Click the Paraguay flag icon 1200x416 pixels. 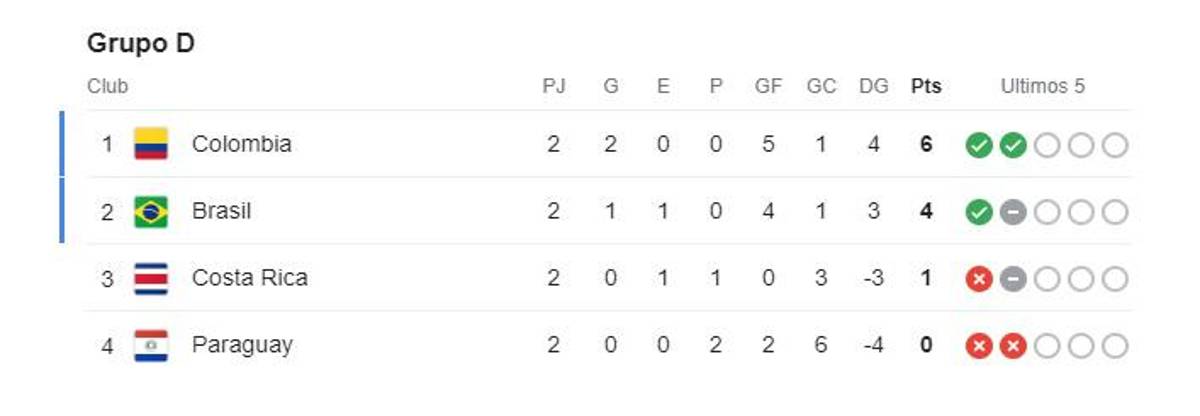pos(151,345)
